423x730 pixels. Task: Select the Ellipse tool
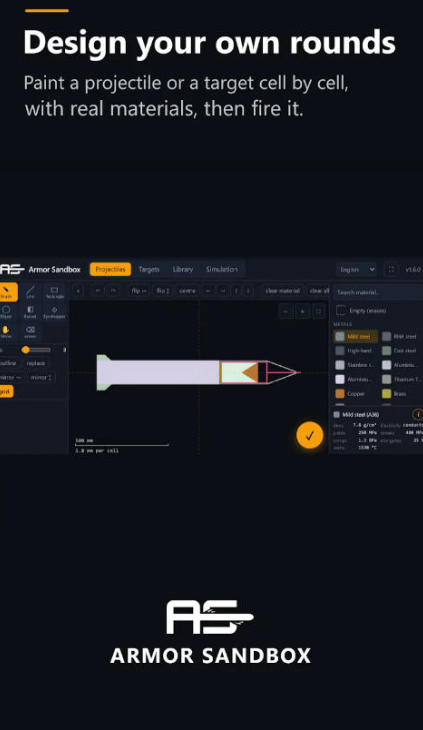coord(6,311)
